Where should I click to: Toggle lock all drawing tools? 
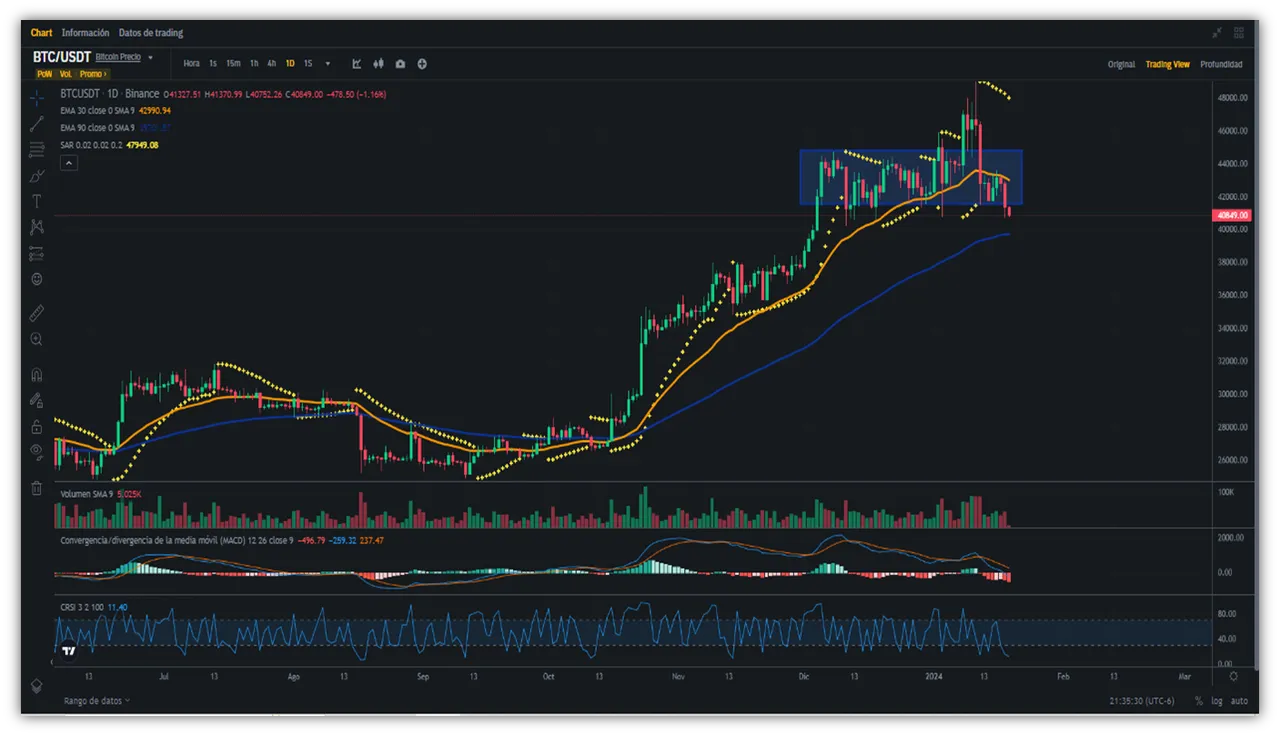click(36, 426)
